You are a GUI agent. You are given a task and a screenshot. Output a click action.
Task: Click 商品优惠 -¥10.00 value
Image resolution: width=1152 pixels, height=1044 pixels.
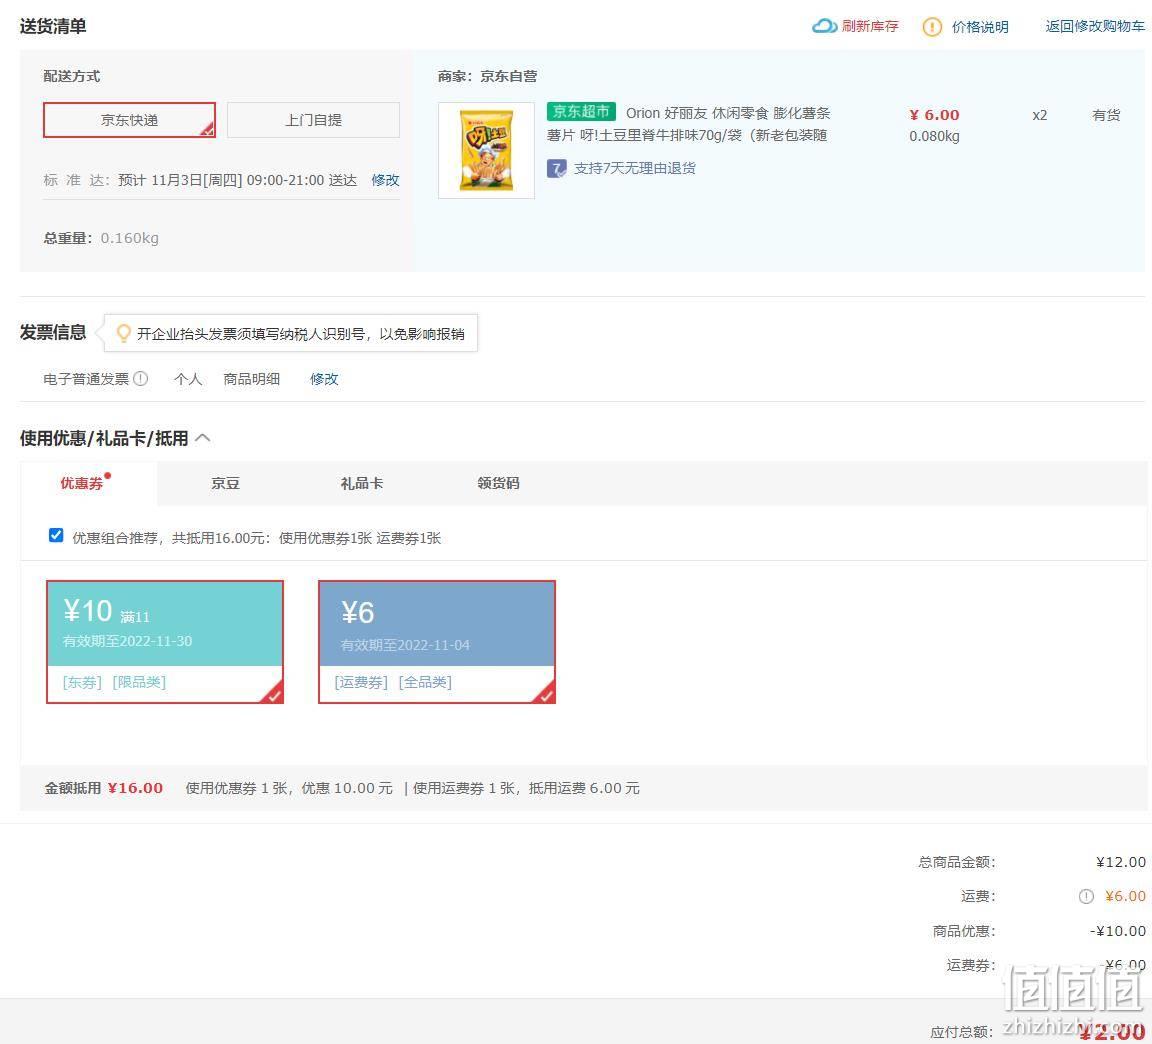click(x=1117, y=931)
